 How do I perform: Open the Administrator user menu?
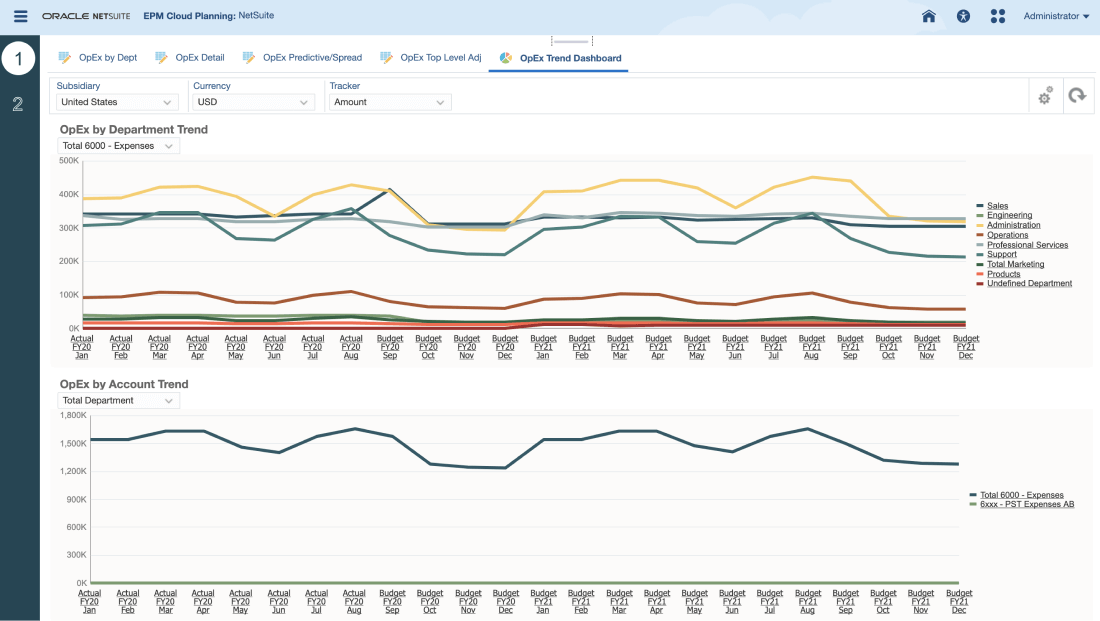point(1056,16)
